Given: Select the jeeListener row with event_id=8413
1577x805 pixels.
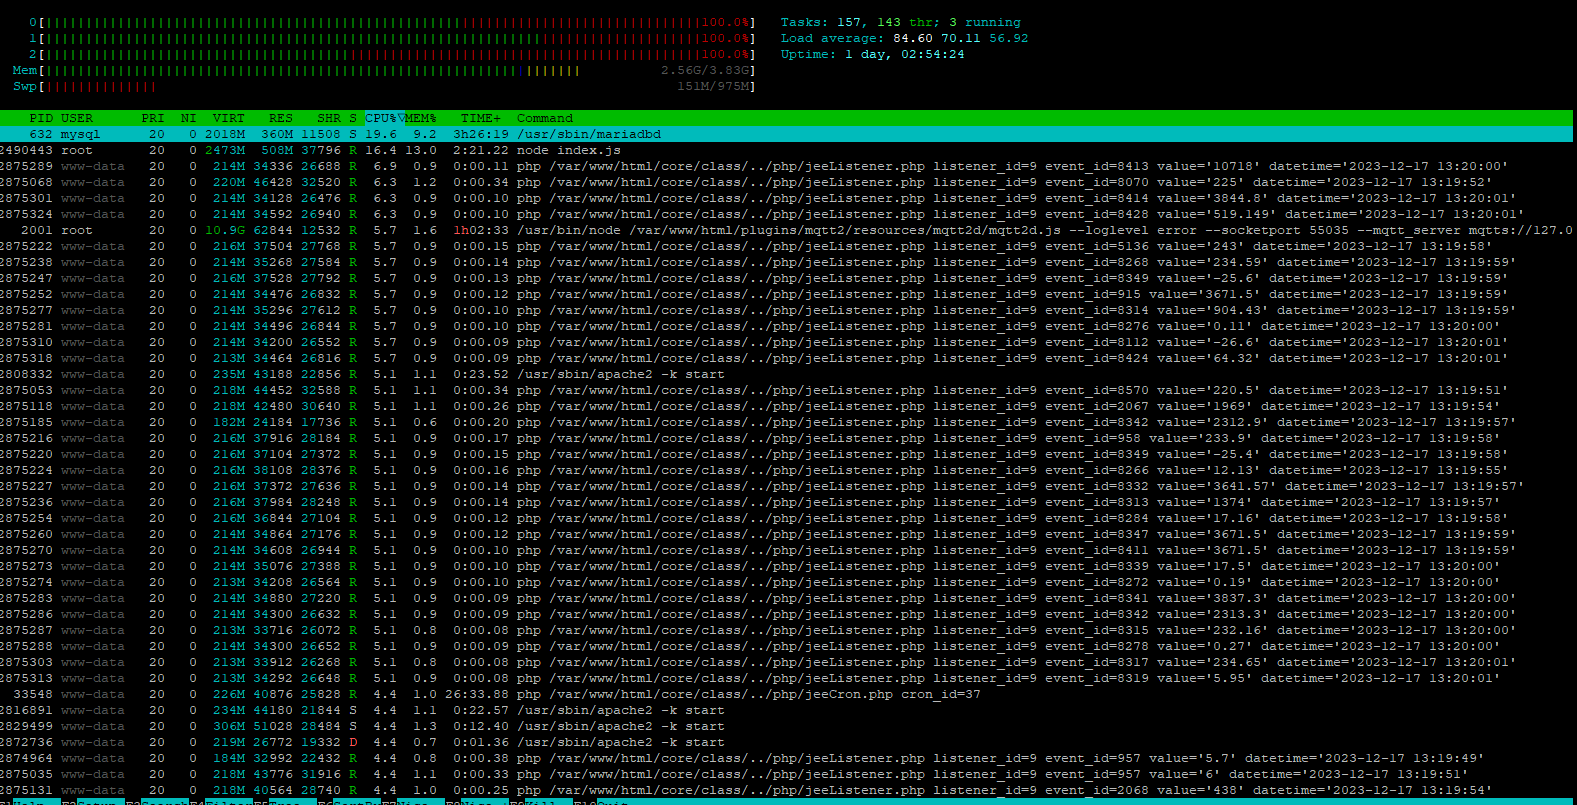Looking at the screenshot, I should click(786, 166).
